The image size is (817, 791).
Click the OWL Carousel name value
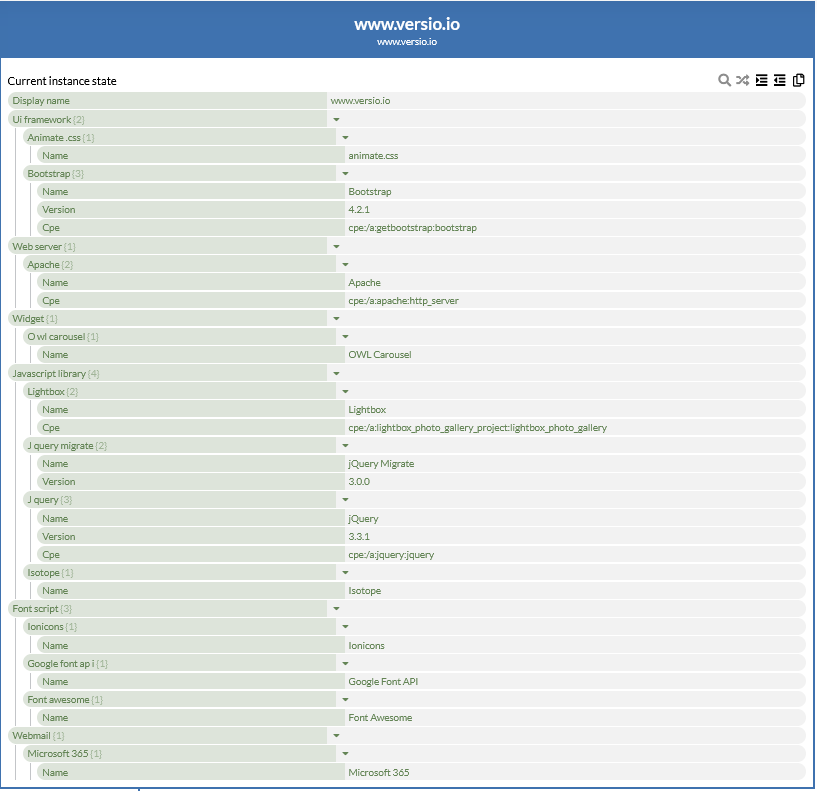point(380,355)
